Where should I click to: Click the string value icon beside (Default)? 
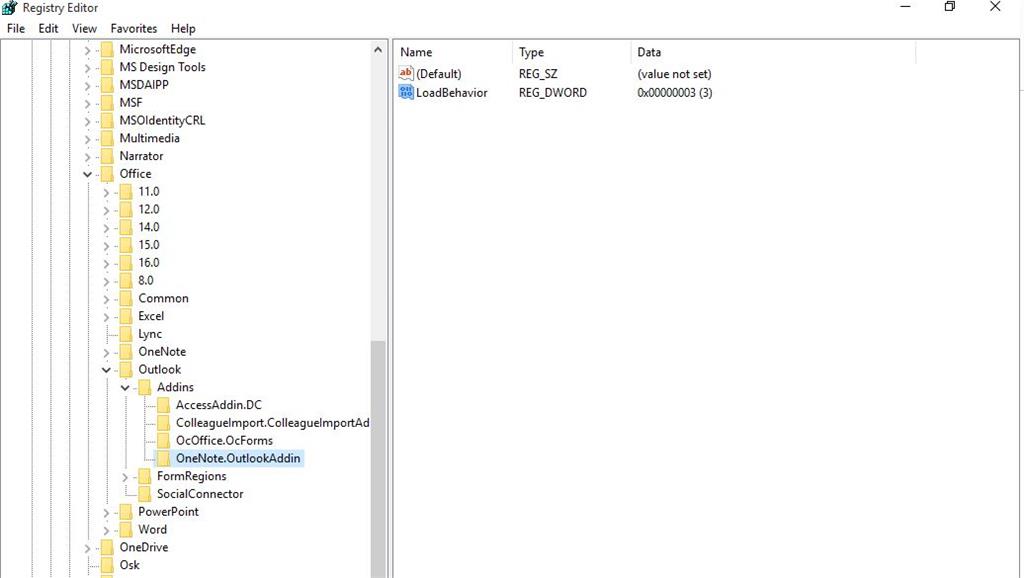[x=406, y=73]
